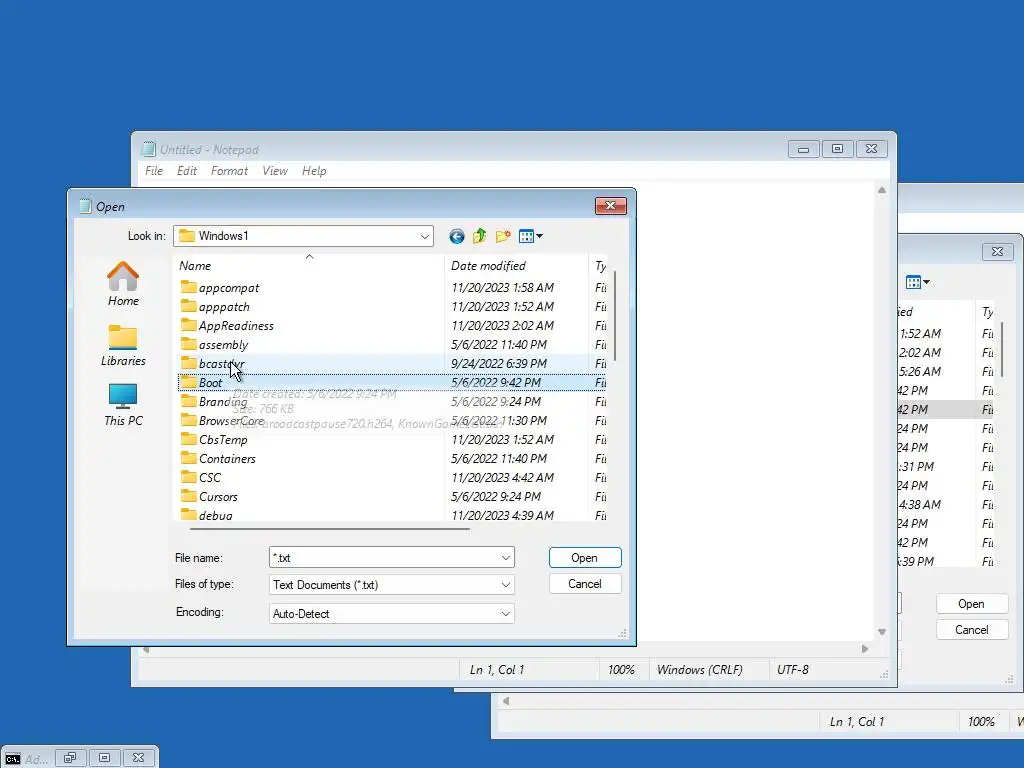Click Notepad scroll up arrow
The width and height of the screenshot is (1024, 768).
click(x=882, y=190)
